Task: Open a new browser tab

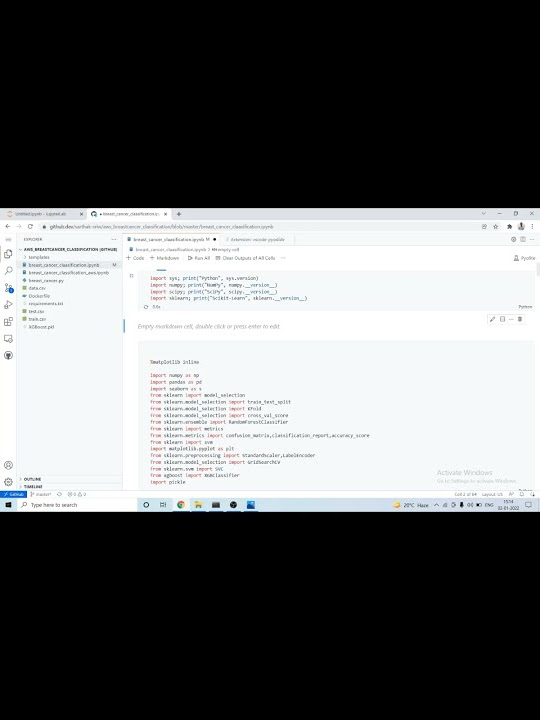Action: coord(179,214)
